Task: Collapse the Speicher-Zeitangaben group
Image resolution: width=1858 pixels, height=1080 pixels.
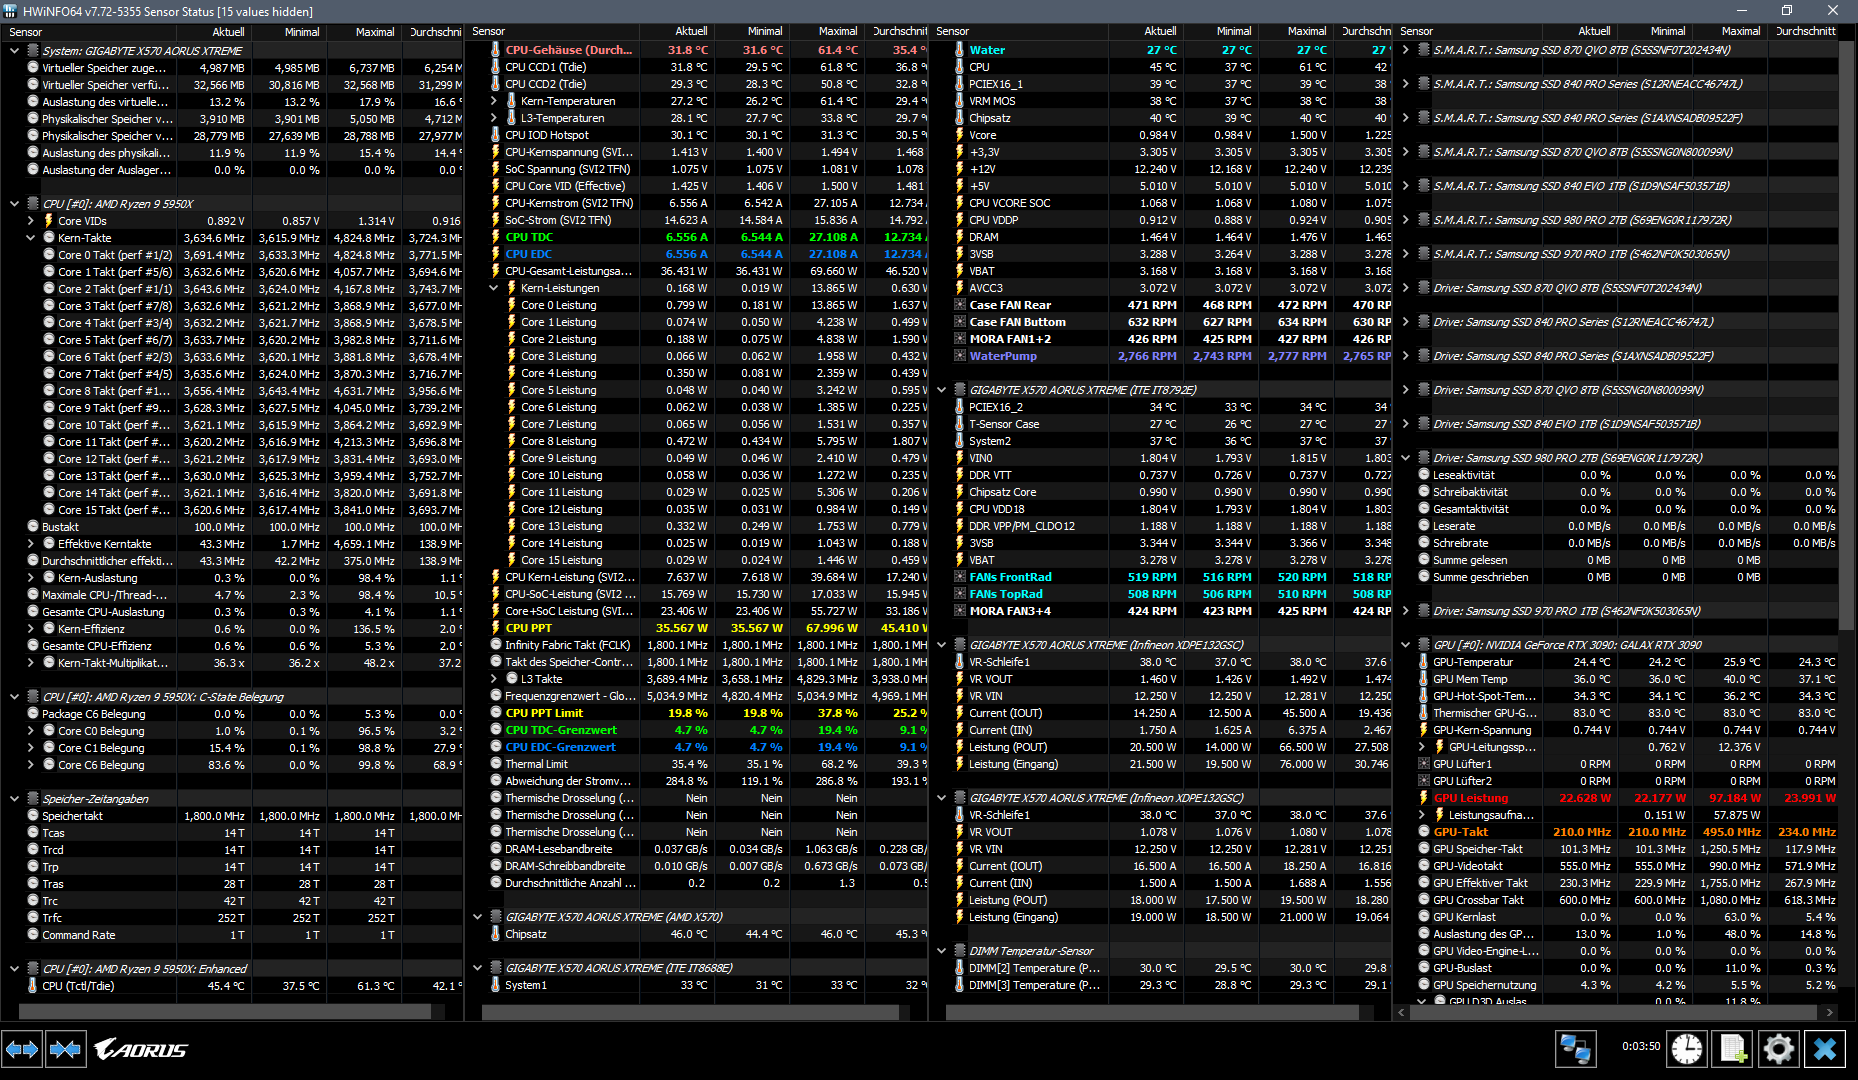Action: tap(14, 799)
